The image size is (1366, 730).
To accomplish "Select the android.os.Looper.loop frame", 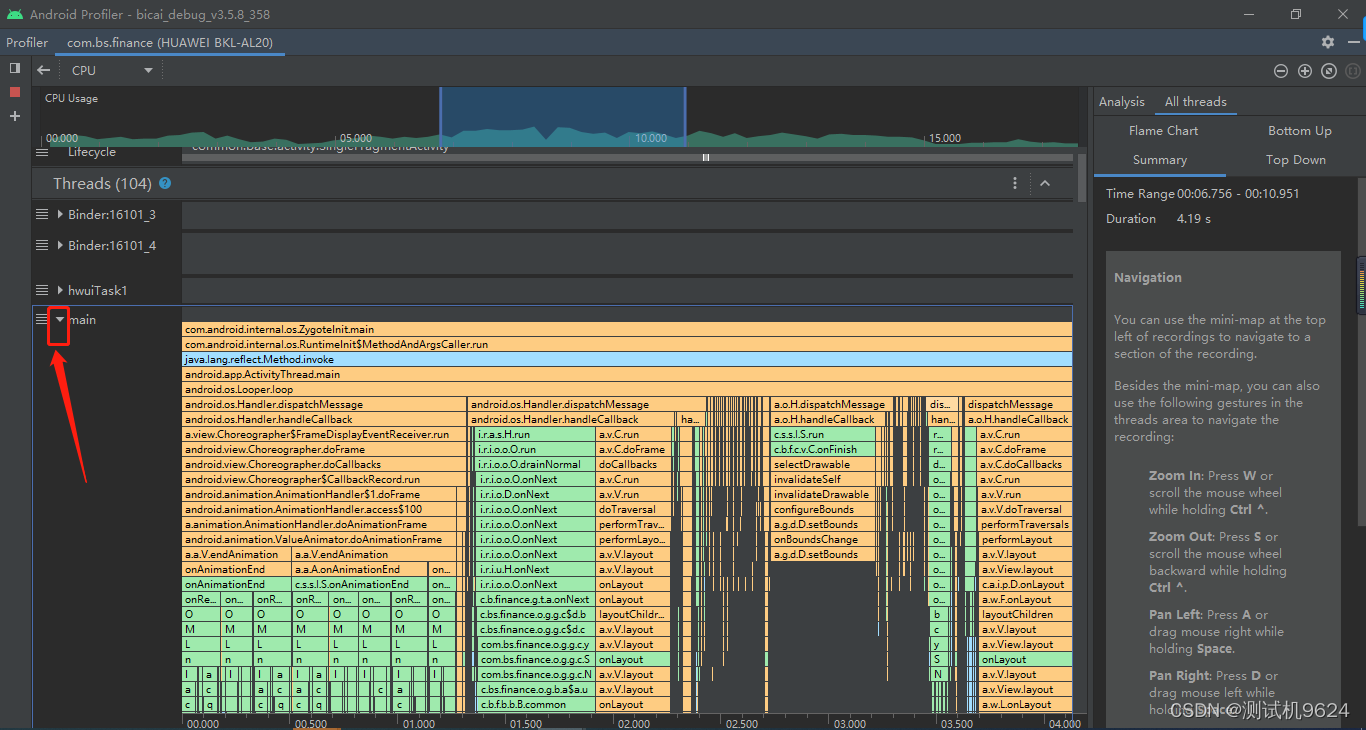I will point(627,389).
